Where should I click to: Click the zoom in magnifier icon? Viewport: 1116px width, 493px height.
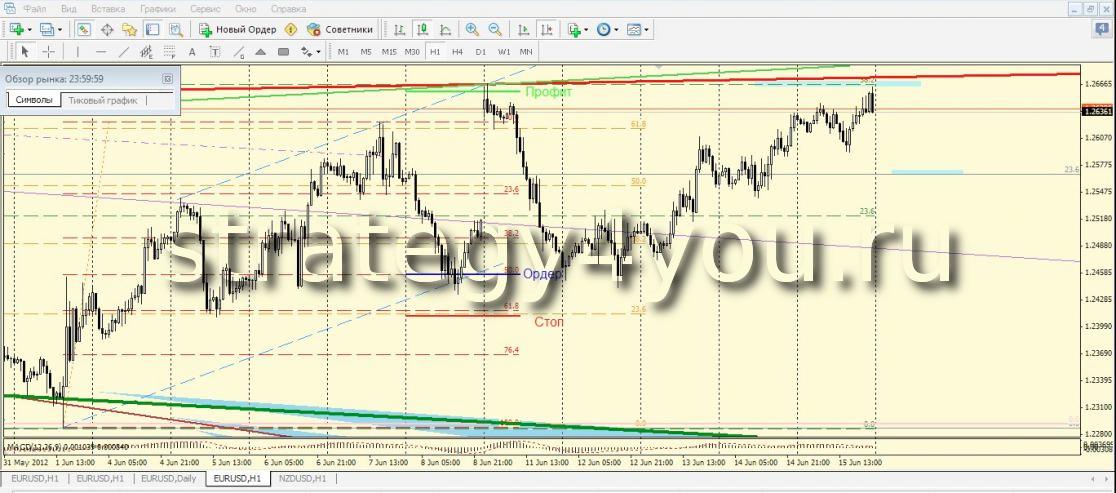tap(472, 30)
